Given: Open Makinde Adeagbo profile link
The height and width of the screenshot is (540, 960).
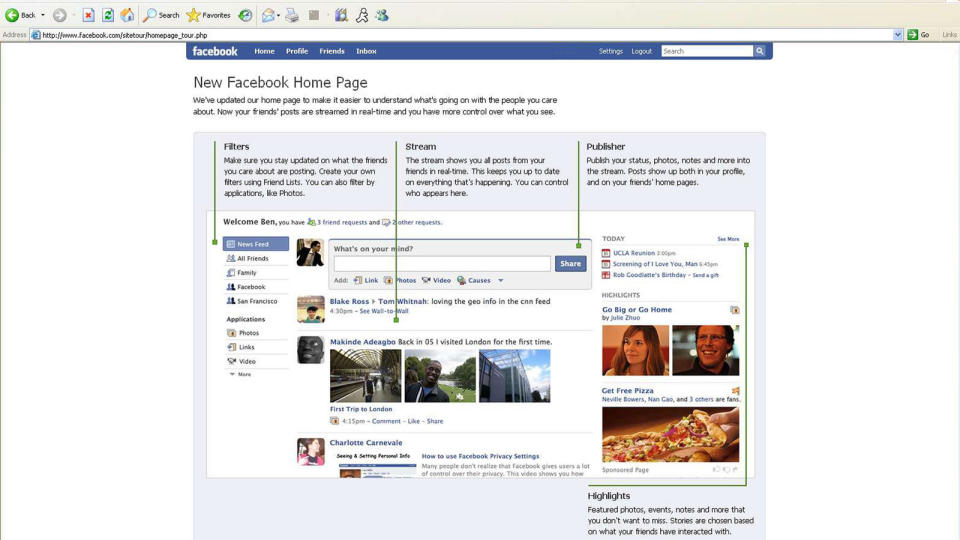Looking at the screenshot, I should [x=362, y=342].
